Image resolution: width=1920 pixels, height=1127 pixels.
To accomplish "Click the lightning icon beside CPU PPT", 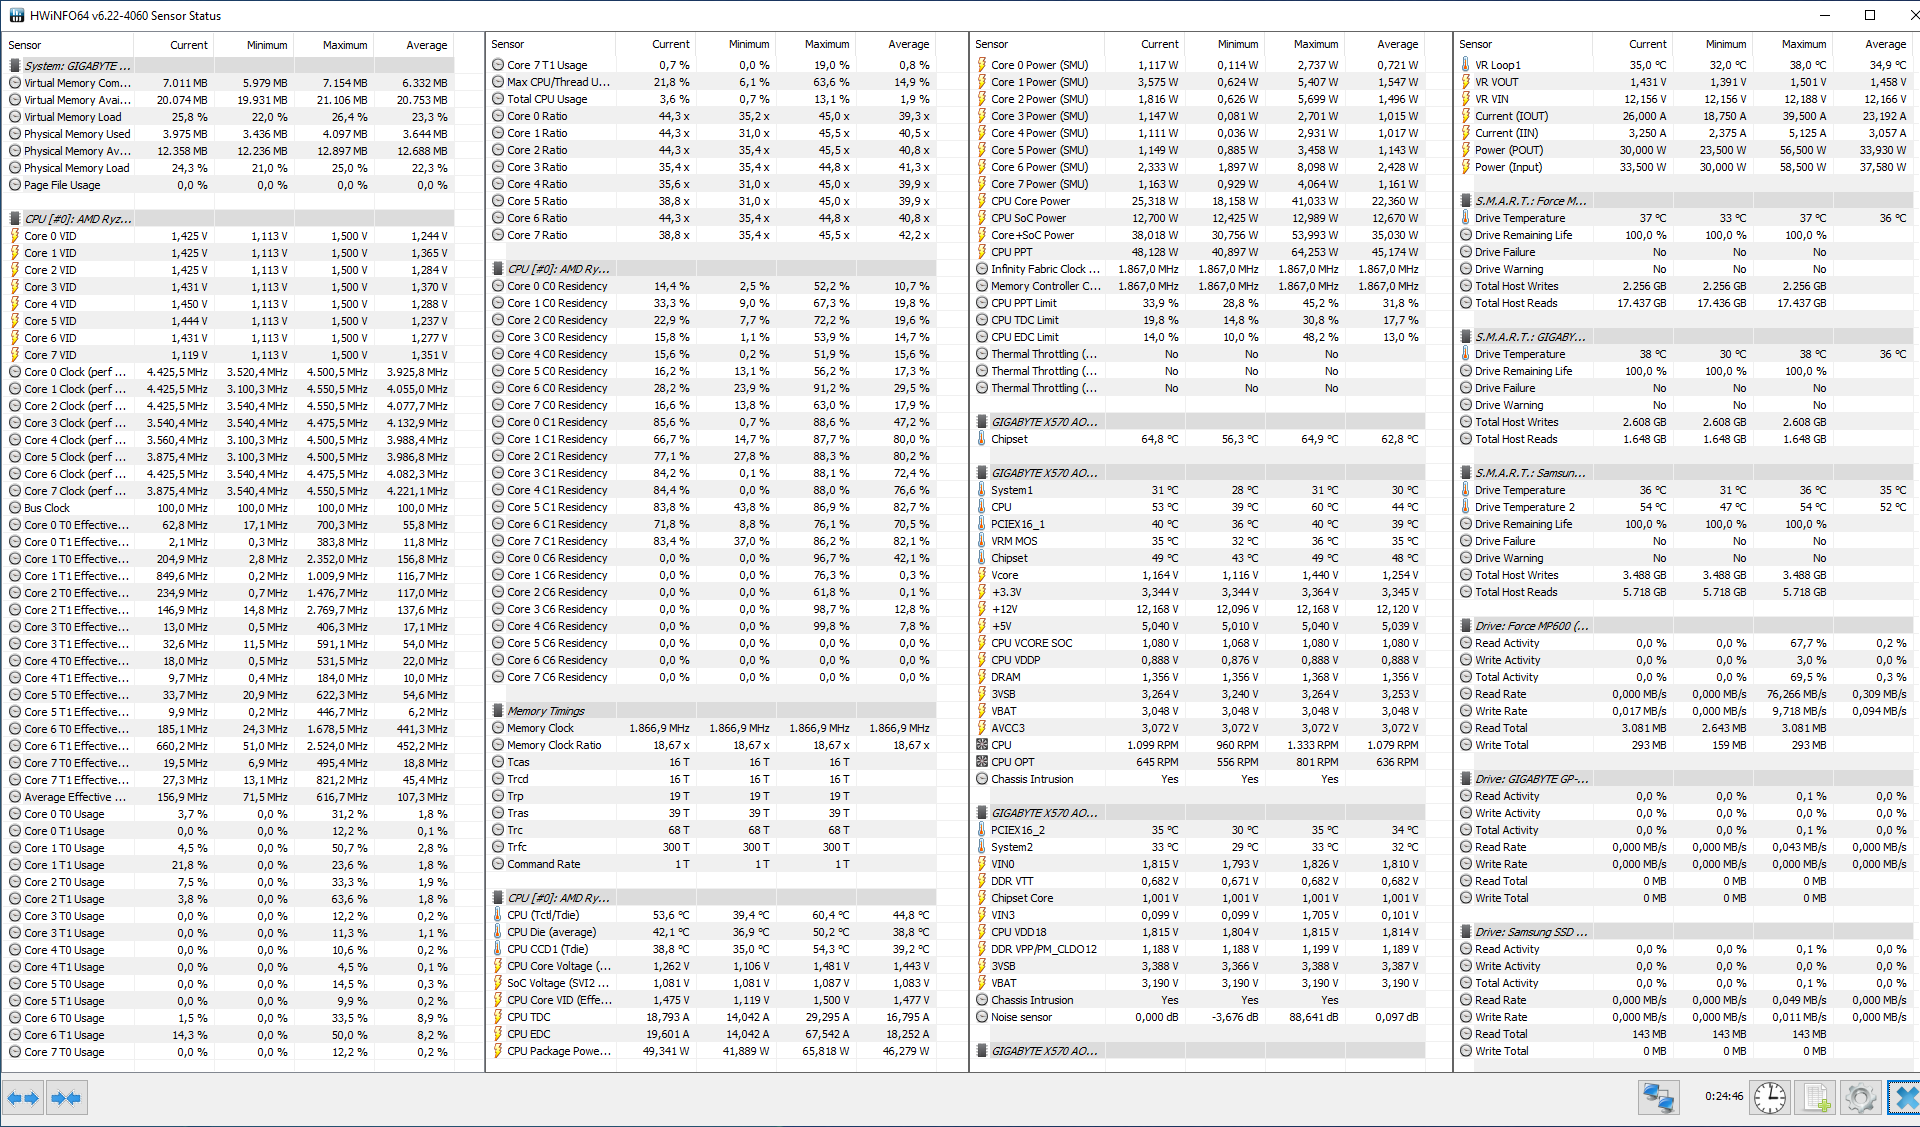I will click(982, 252).
